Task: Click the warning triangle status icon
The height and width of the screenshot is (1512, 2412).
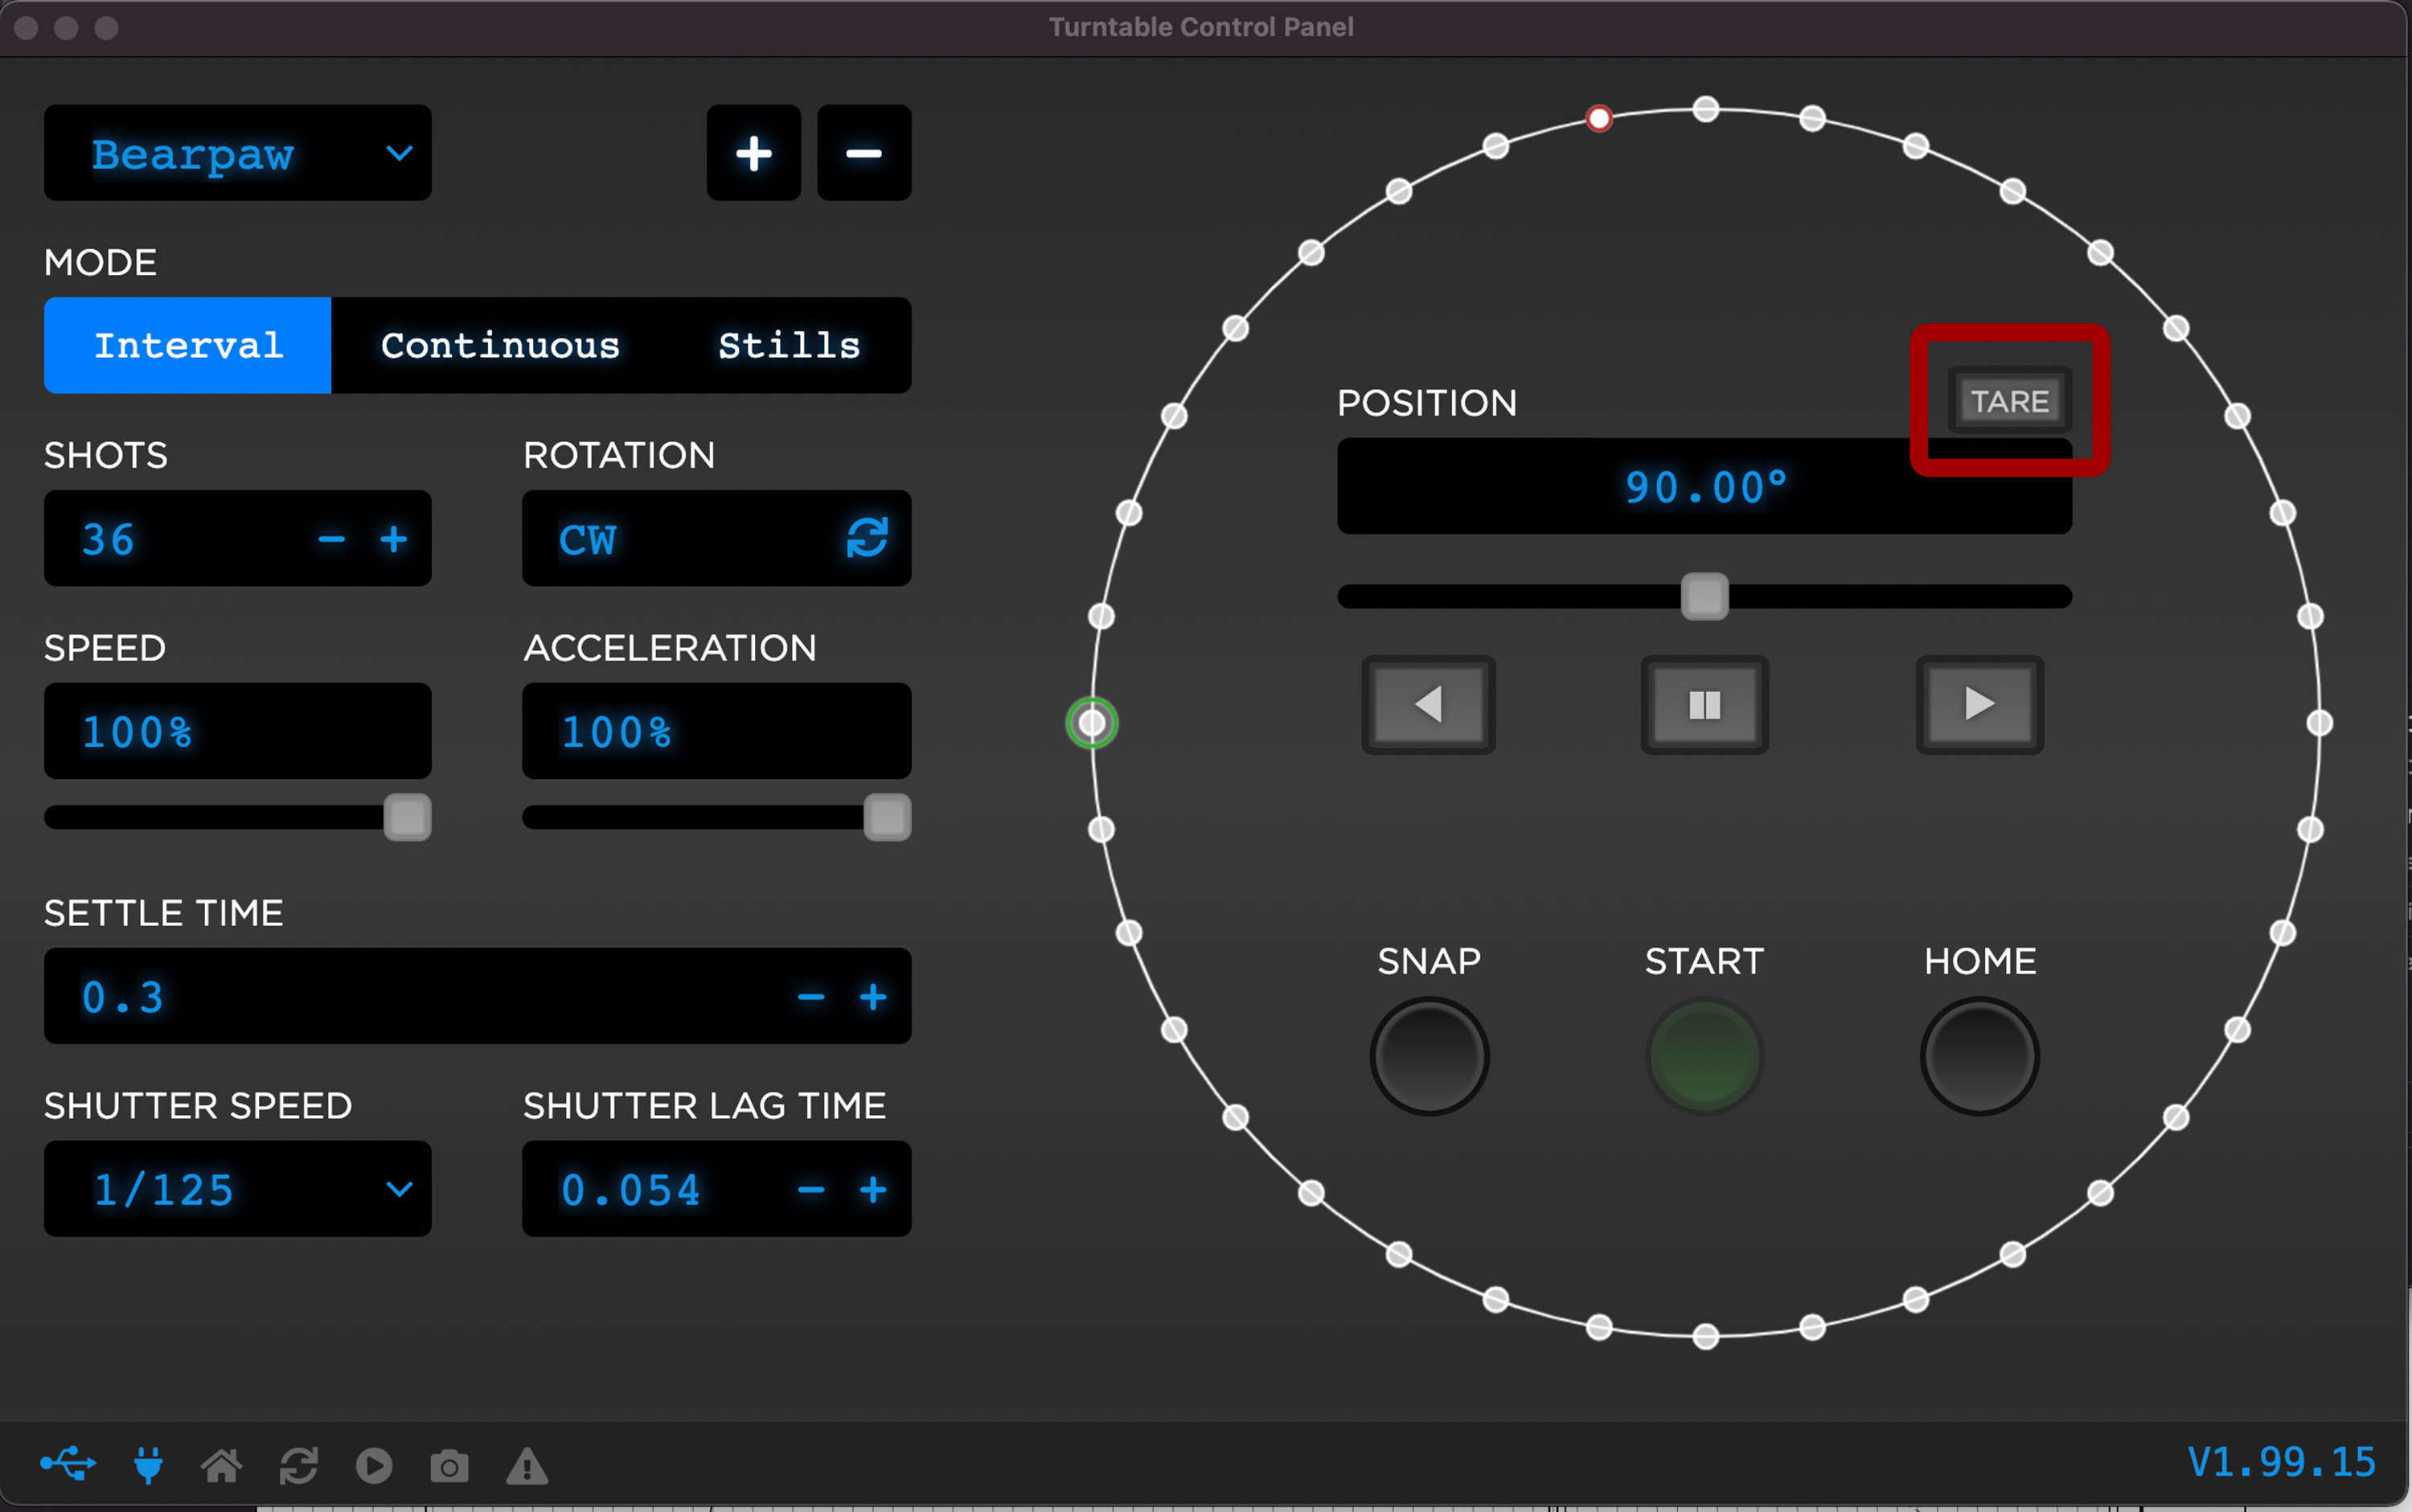Action: click(x=526, y=1466)
